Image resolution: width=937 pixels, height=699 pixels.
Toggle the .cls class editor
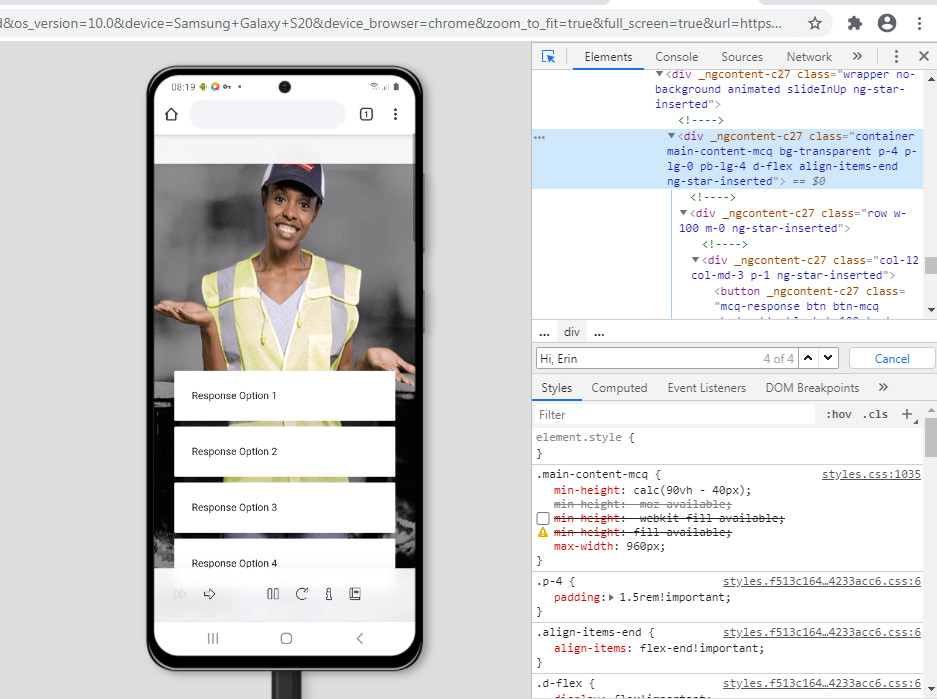[x=875, y=414]
